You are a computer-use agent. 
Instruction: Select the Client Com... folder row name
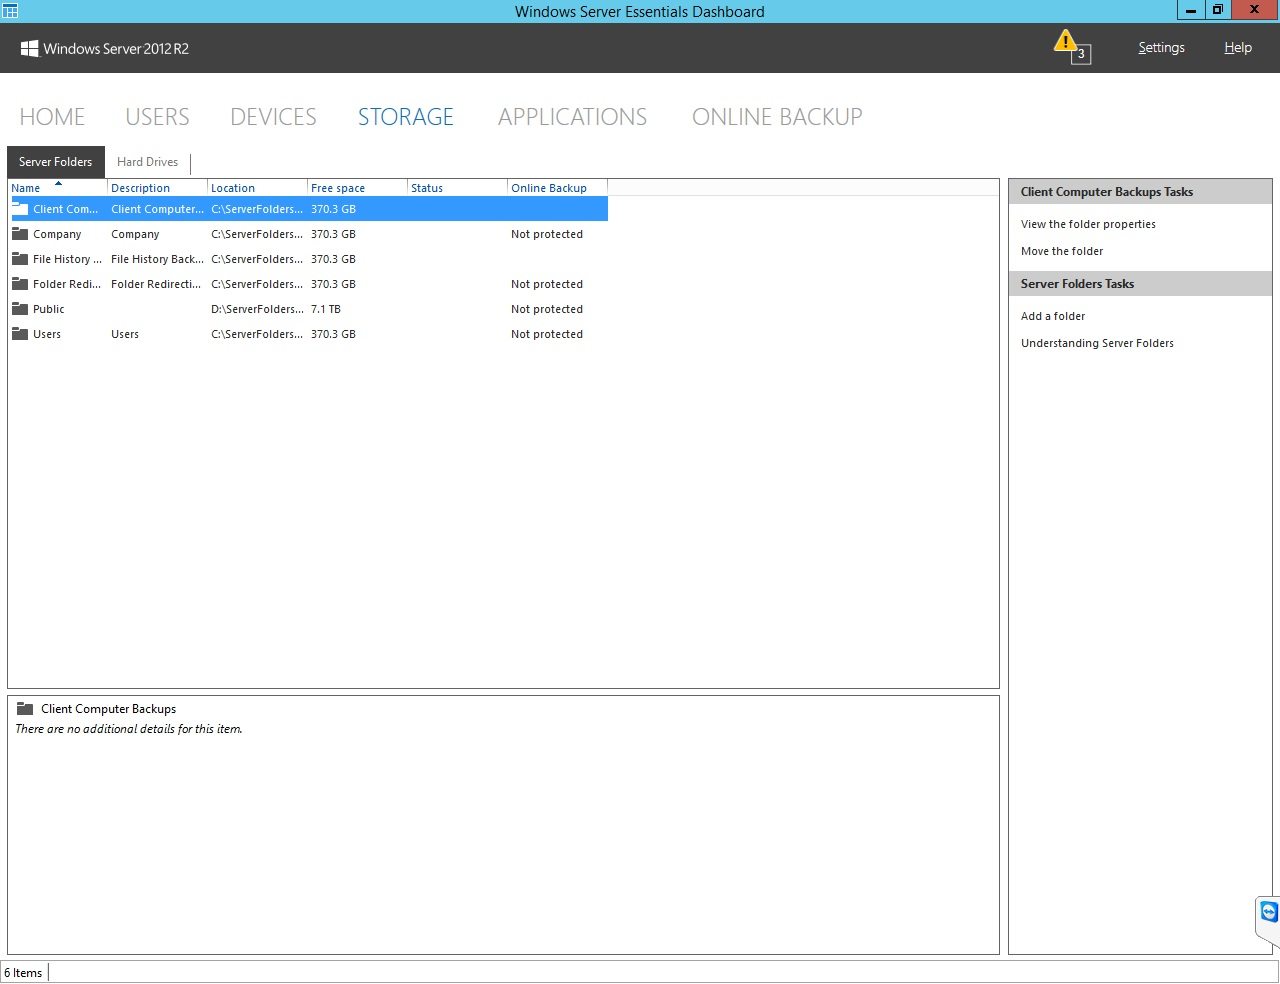tap(66, 209)
